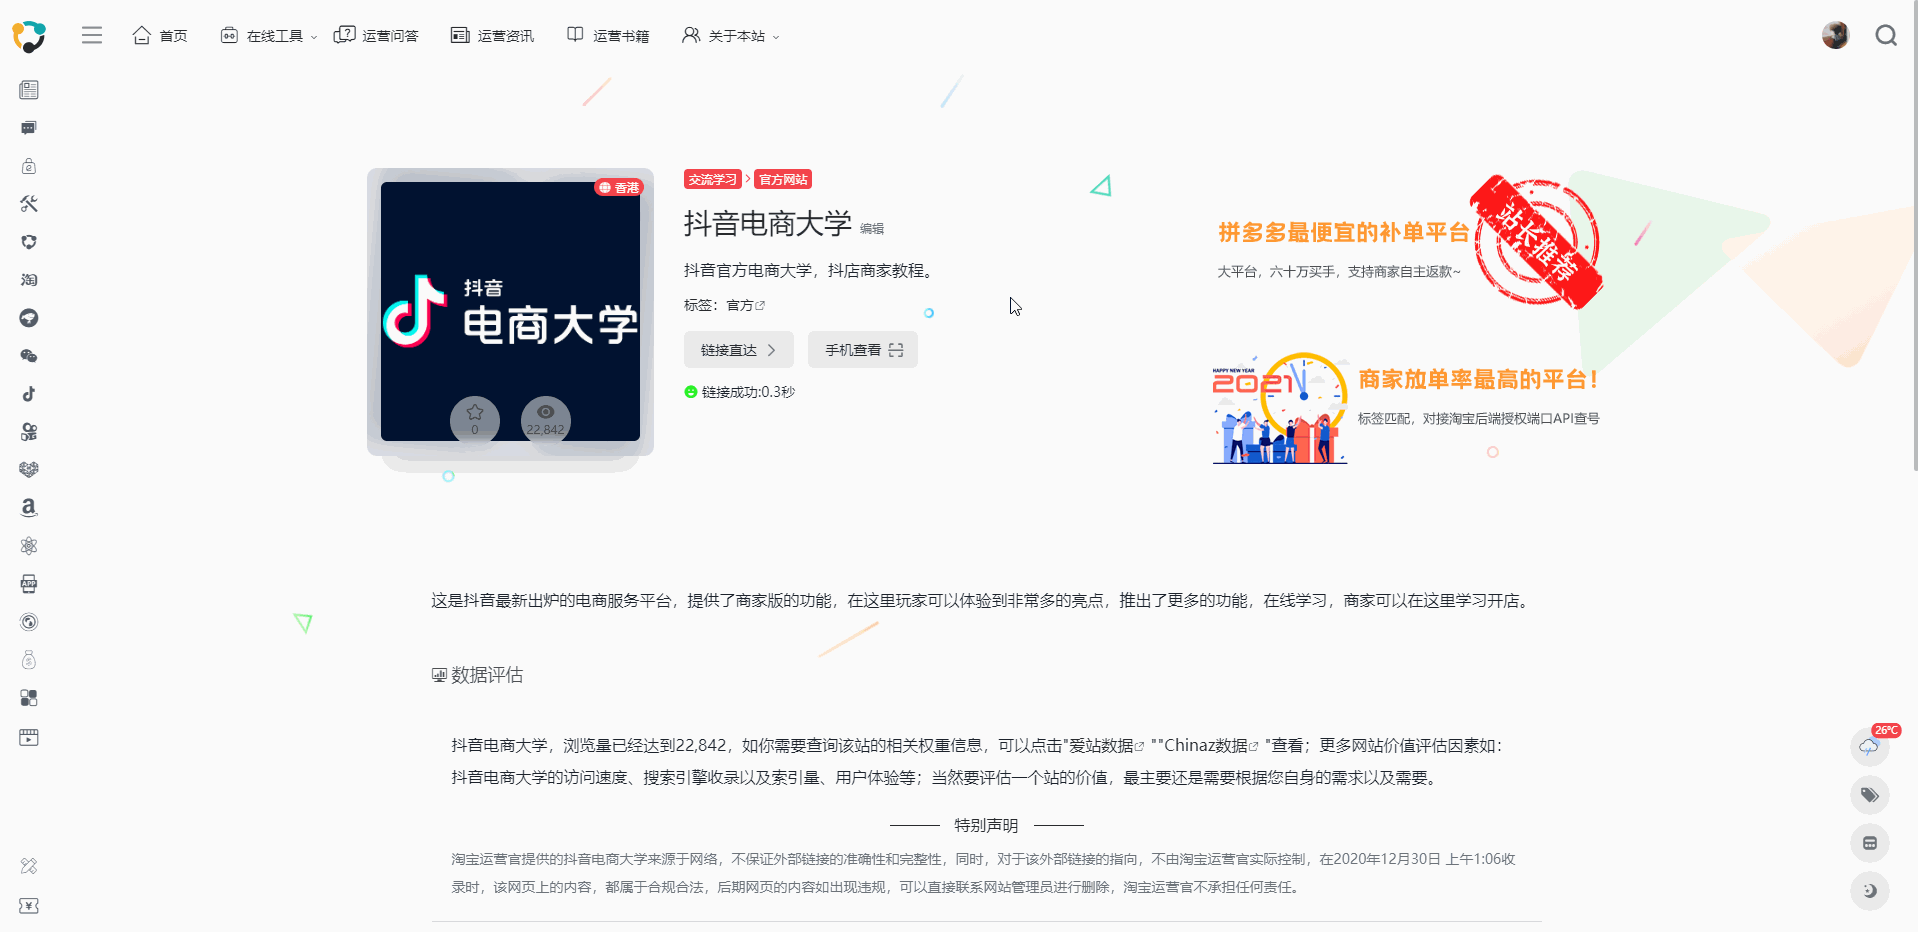
Task: Click the 链接直达 button
Action: (739, 350)
